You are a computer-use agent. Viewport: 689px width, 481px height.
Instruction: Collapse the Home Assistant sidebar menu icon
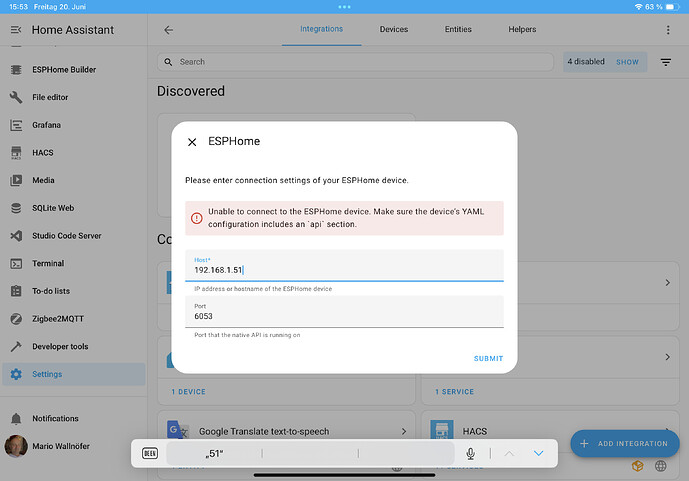(16, 30)
